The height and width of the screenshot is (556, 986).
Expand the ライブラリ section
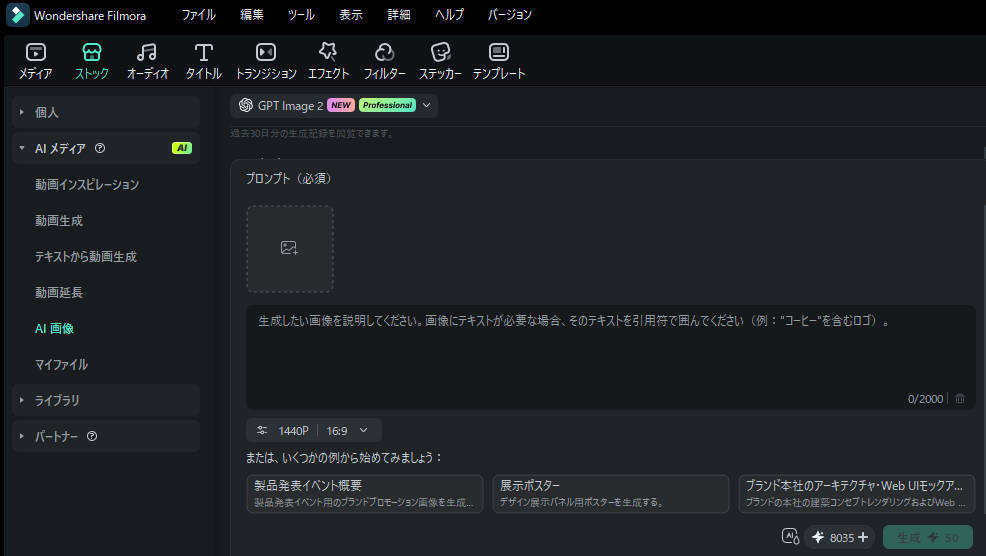(x=22, y=400)
